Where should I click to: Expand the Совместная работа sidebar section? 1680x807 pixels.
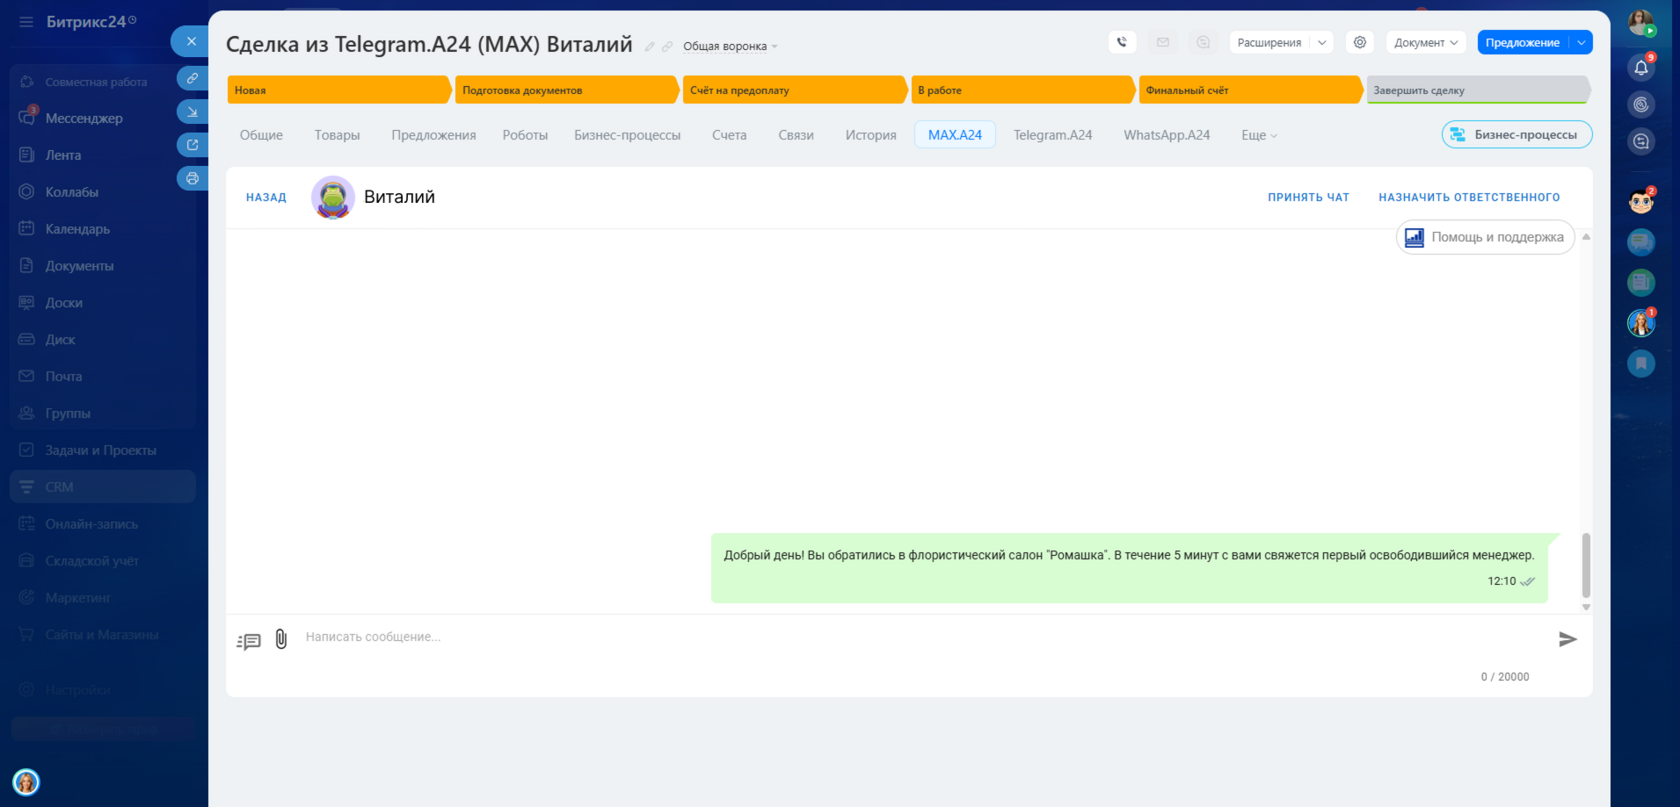(96, 82)
